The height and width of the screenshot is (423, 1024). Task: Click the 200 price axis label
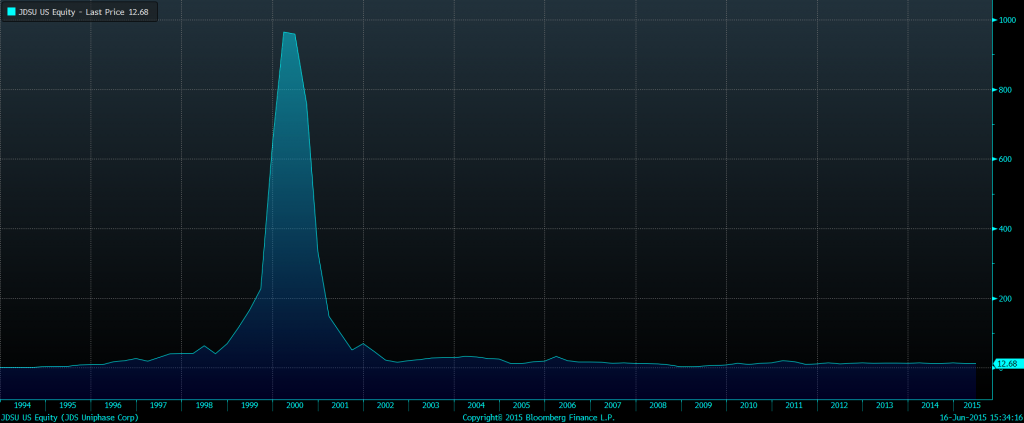[1004, 298]
